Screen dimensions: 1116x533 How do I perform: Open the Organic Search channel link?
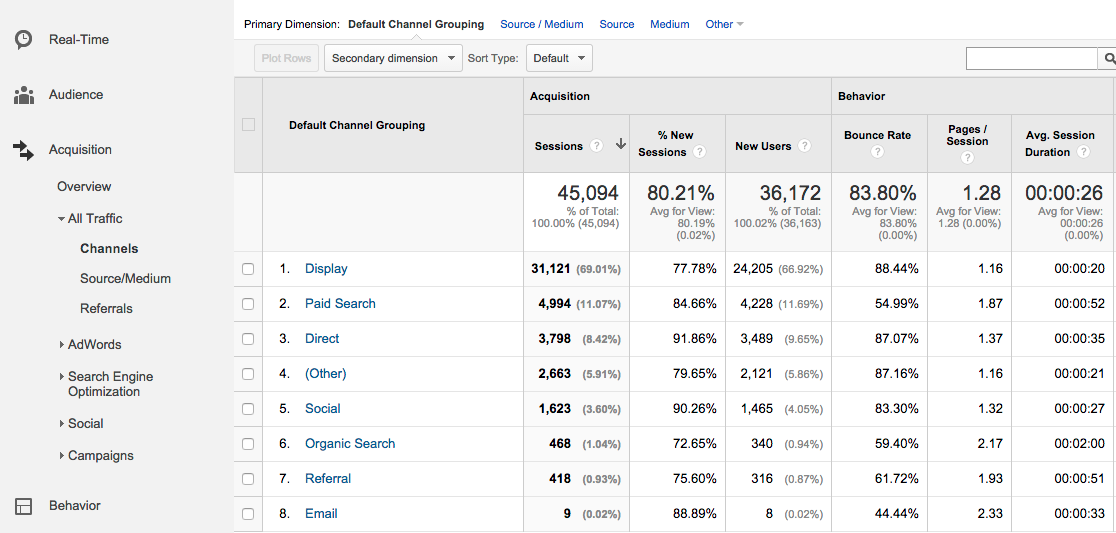350,444
